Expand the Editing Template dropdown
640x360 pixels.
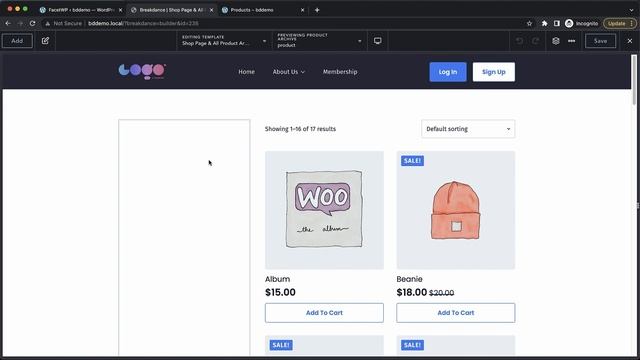224,41
